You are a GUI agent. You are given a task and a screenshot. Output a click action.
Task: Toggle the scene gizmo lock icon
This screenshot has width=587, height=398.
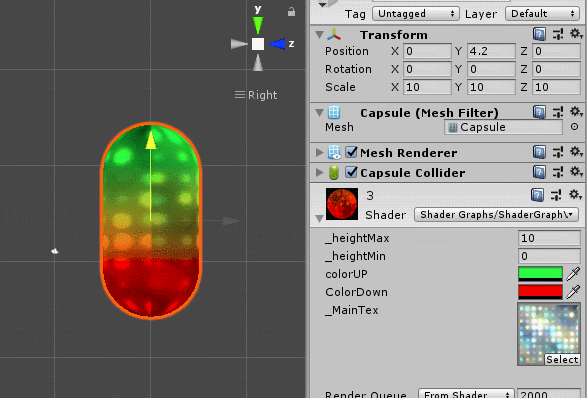pos(291,12)
